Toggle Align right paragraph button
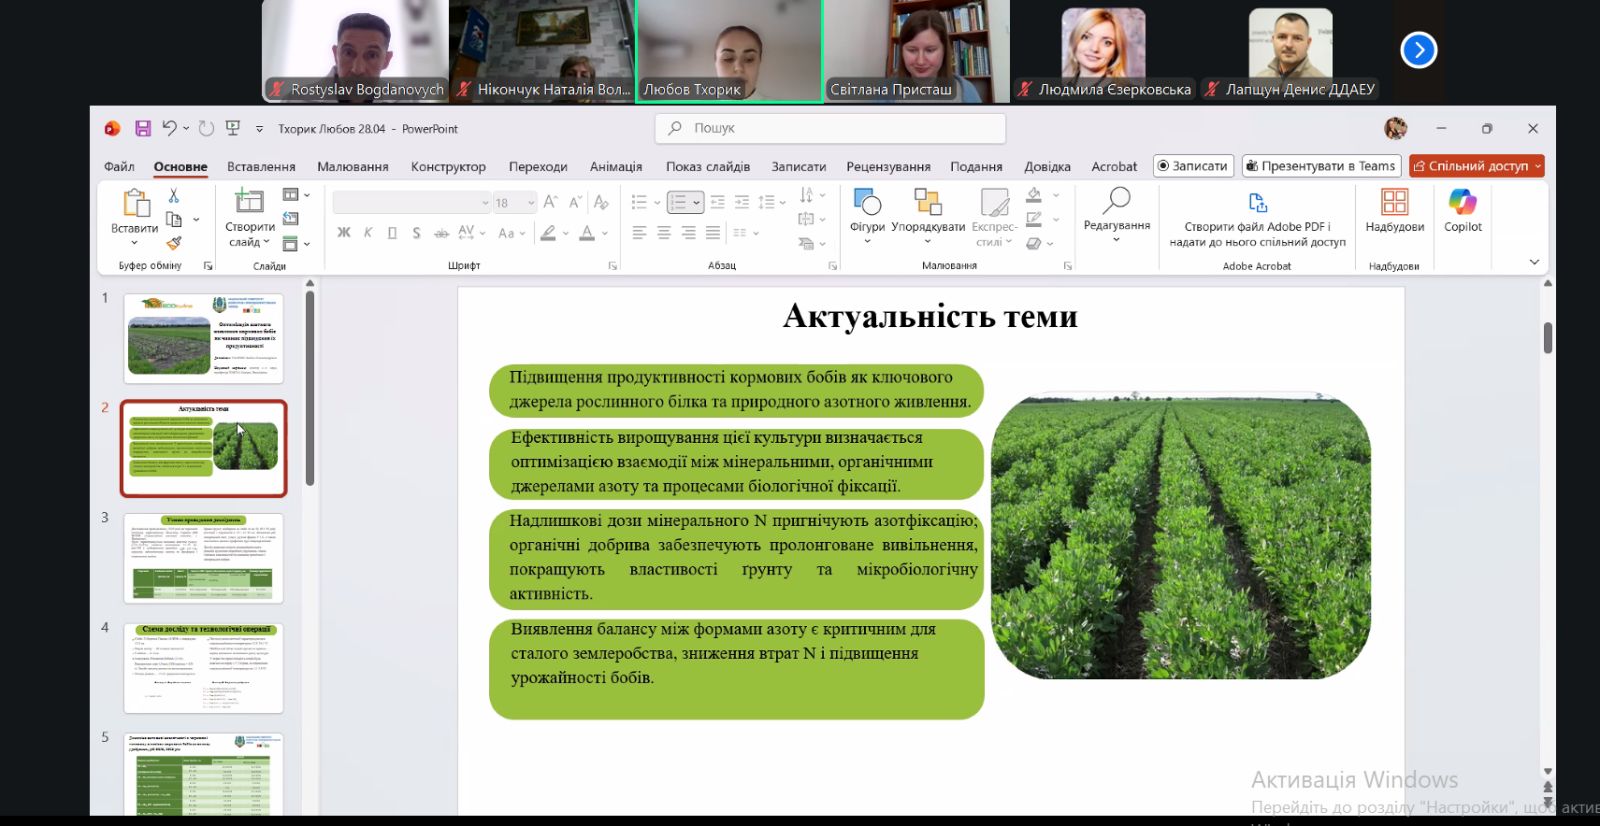Viewport: 1600px width, 826px height. [689, 232]
